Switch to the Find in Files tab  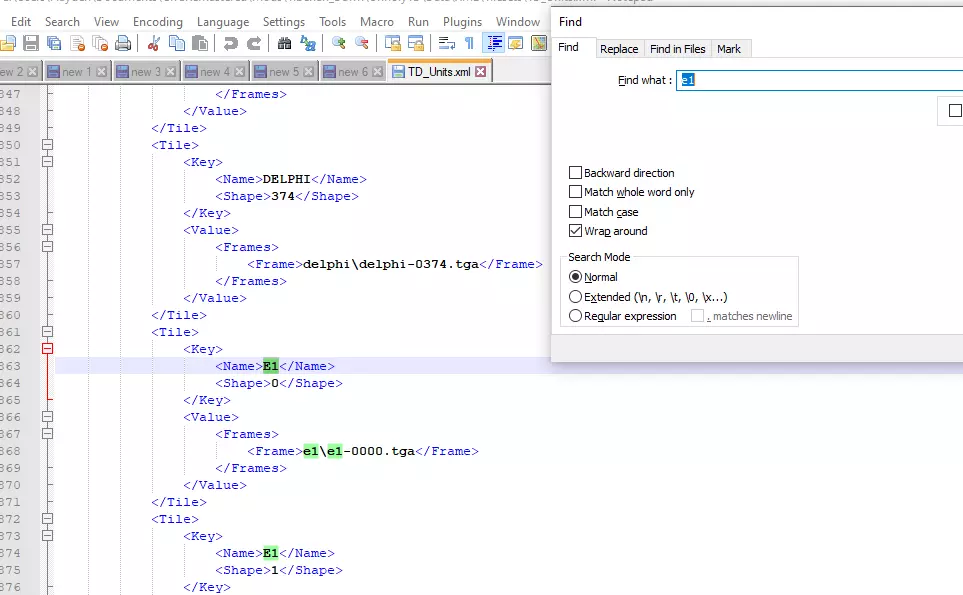click(677, 49)
